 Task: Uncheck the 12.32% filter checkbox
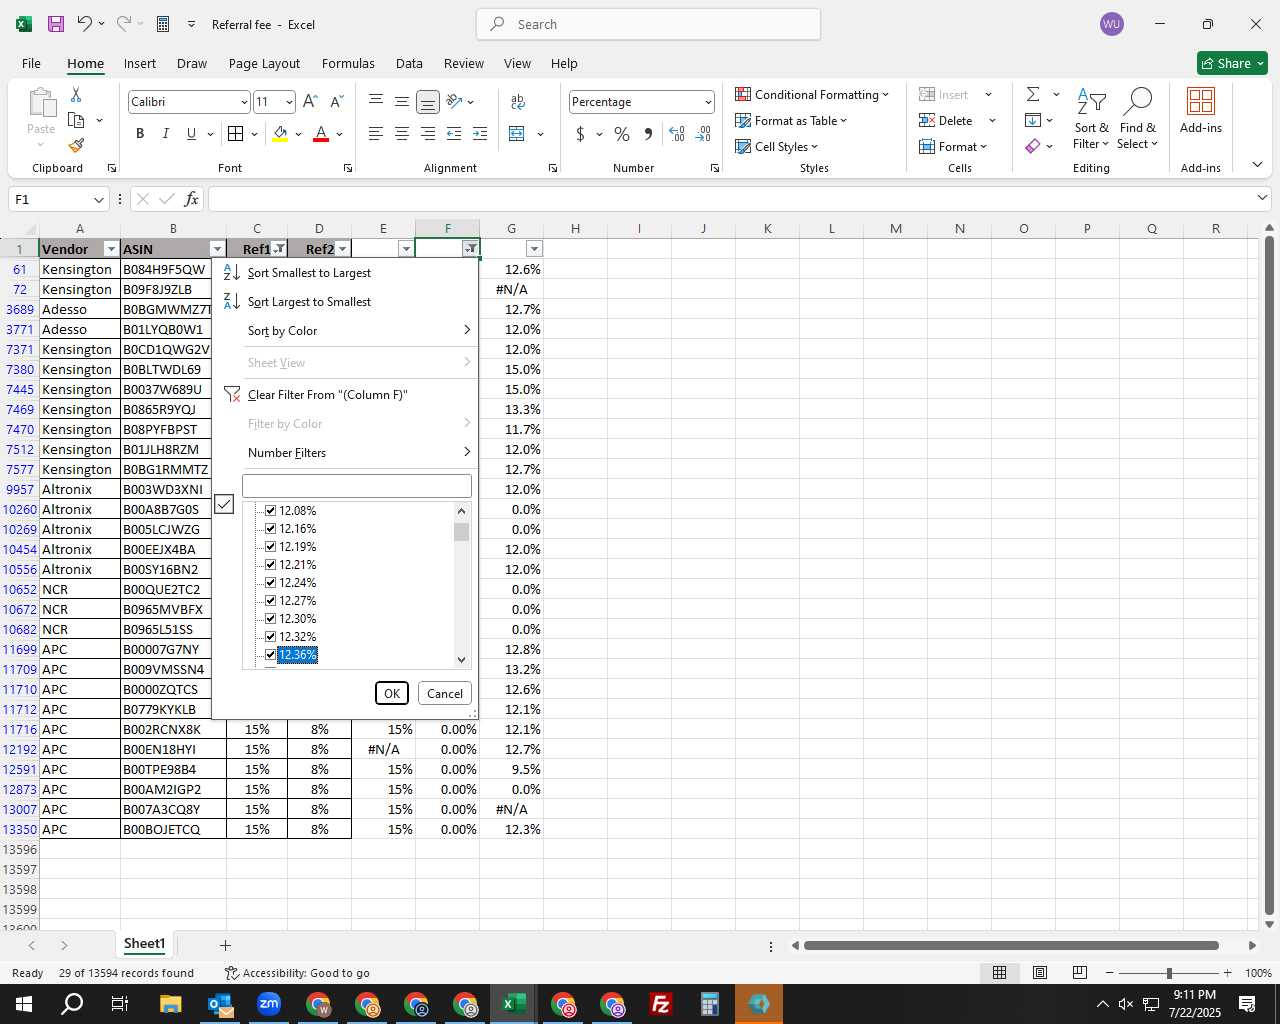[x=270, y=637]
